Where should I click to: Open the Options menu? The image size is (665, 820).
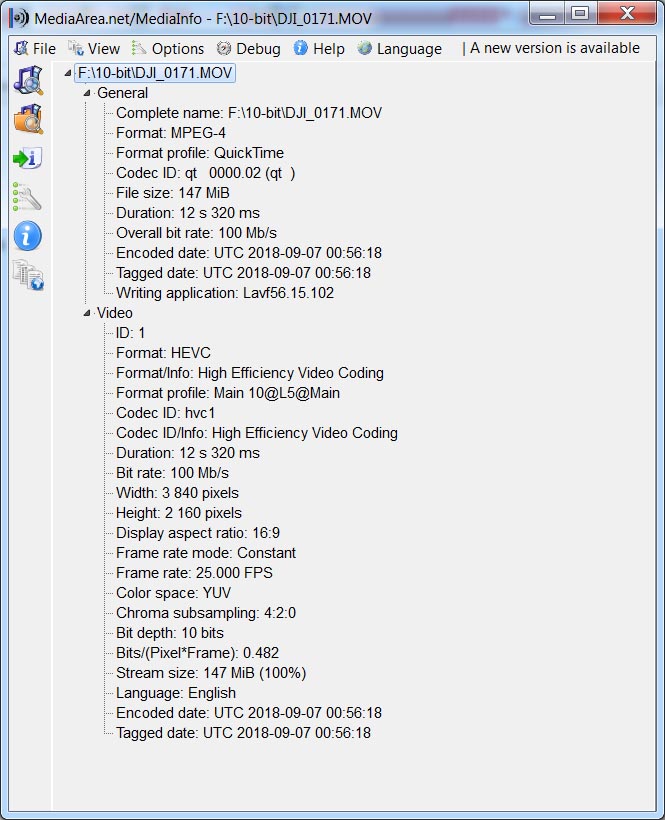pos(168,49)
